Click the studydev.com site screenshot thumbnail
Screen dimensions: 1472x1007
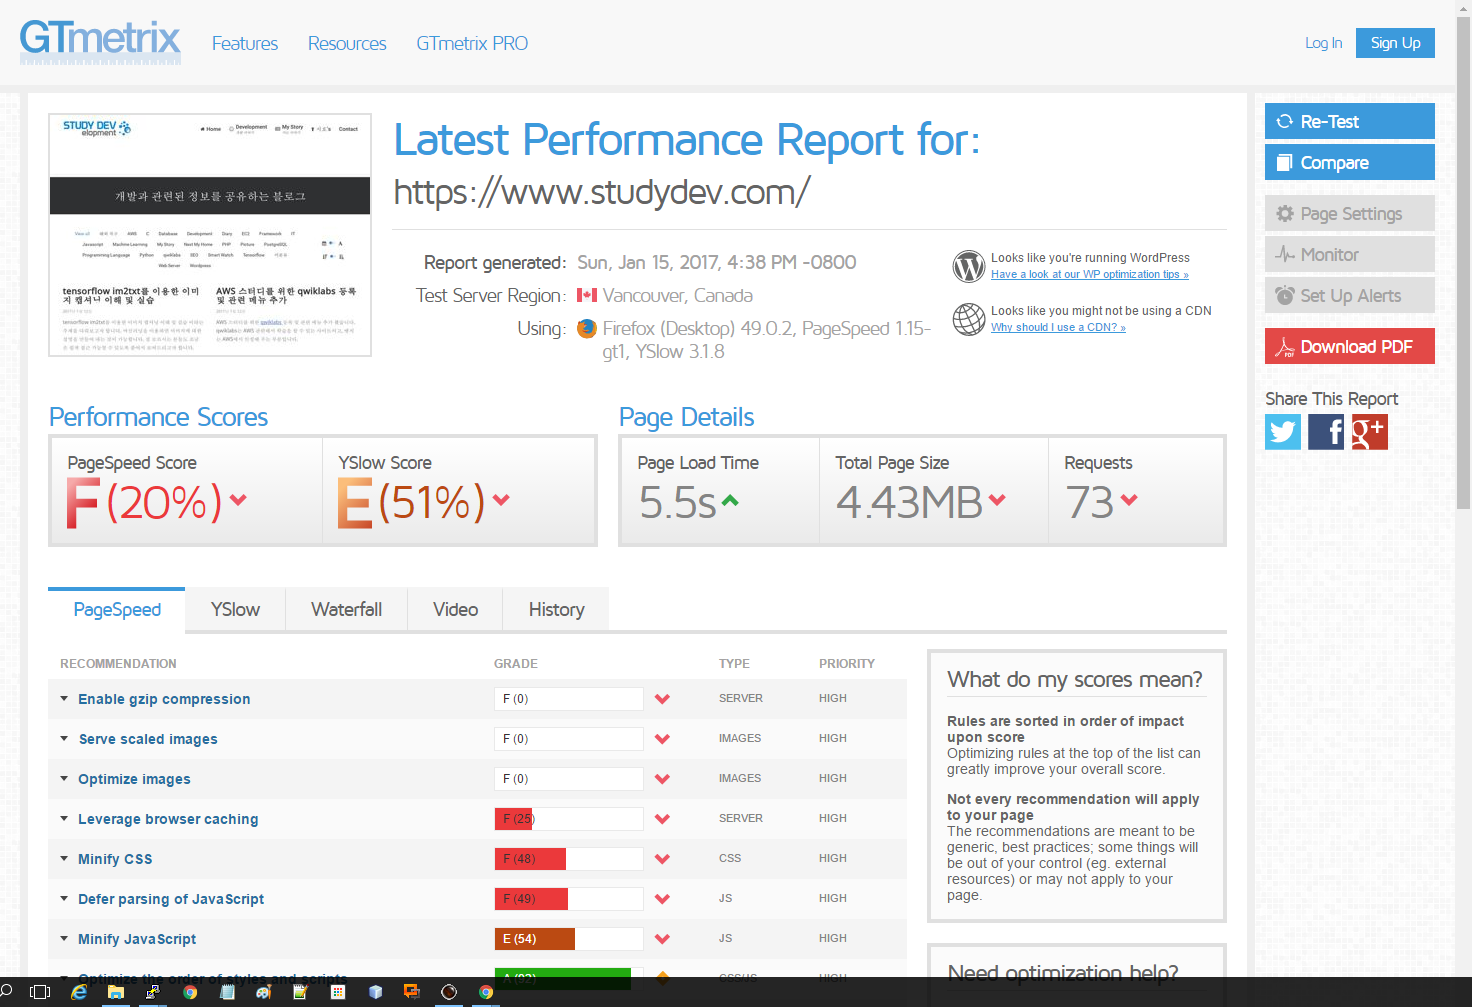pyautogui.click(x=210, y=235)
